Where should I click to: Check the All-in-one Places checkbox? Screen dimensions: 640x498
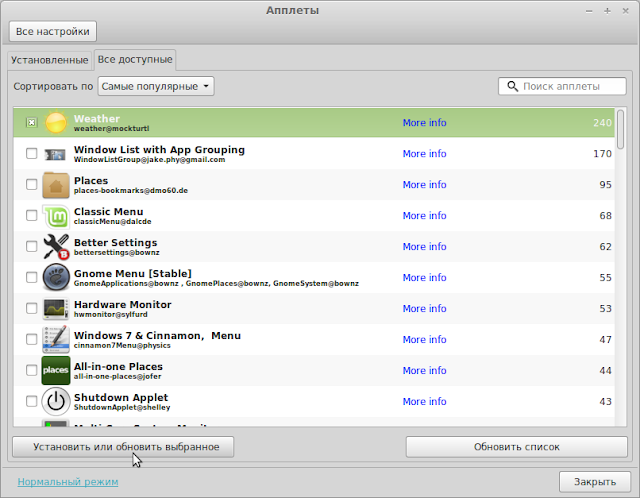31,370
